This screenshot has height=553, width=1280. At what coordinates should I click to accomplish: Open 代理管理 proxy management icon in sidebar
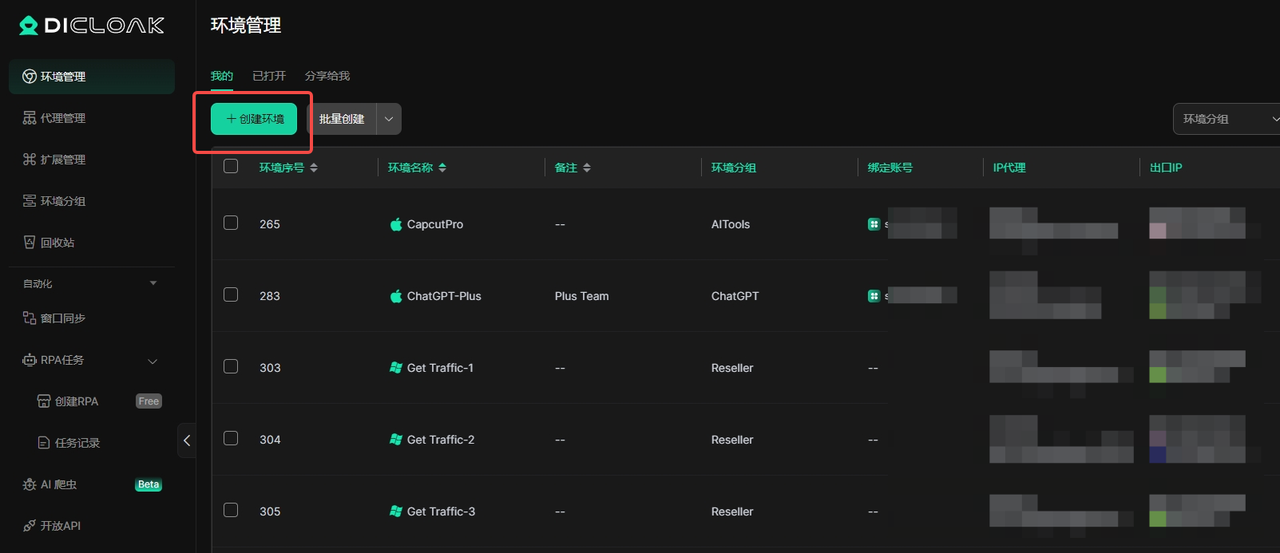(x=29, y=118)
